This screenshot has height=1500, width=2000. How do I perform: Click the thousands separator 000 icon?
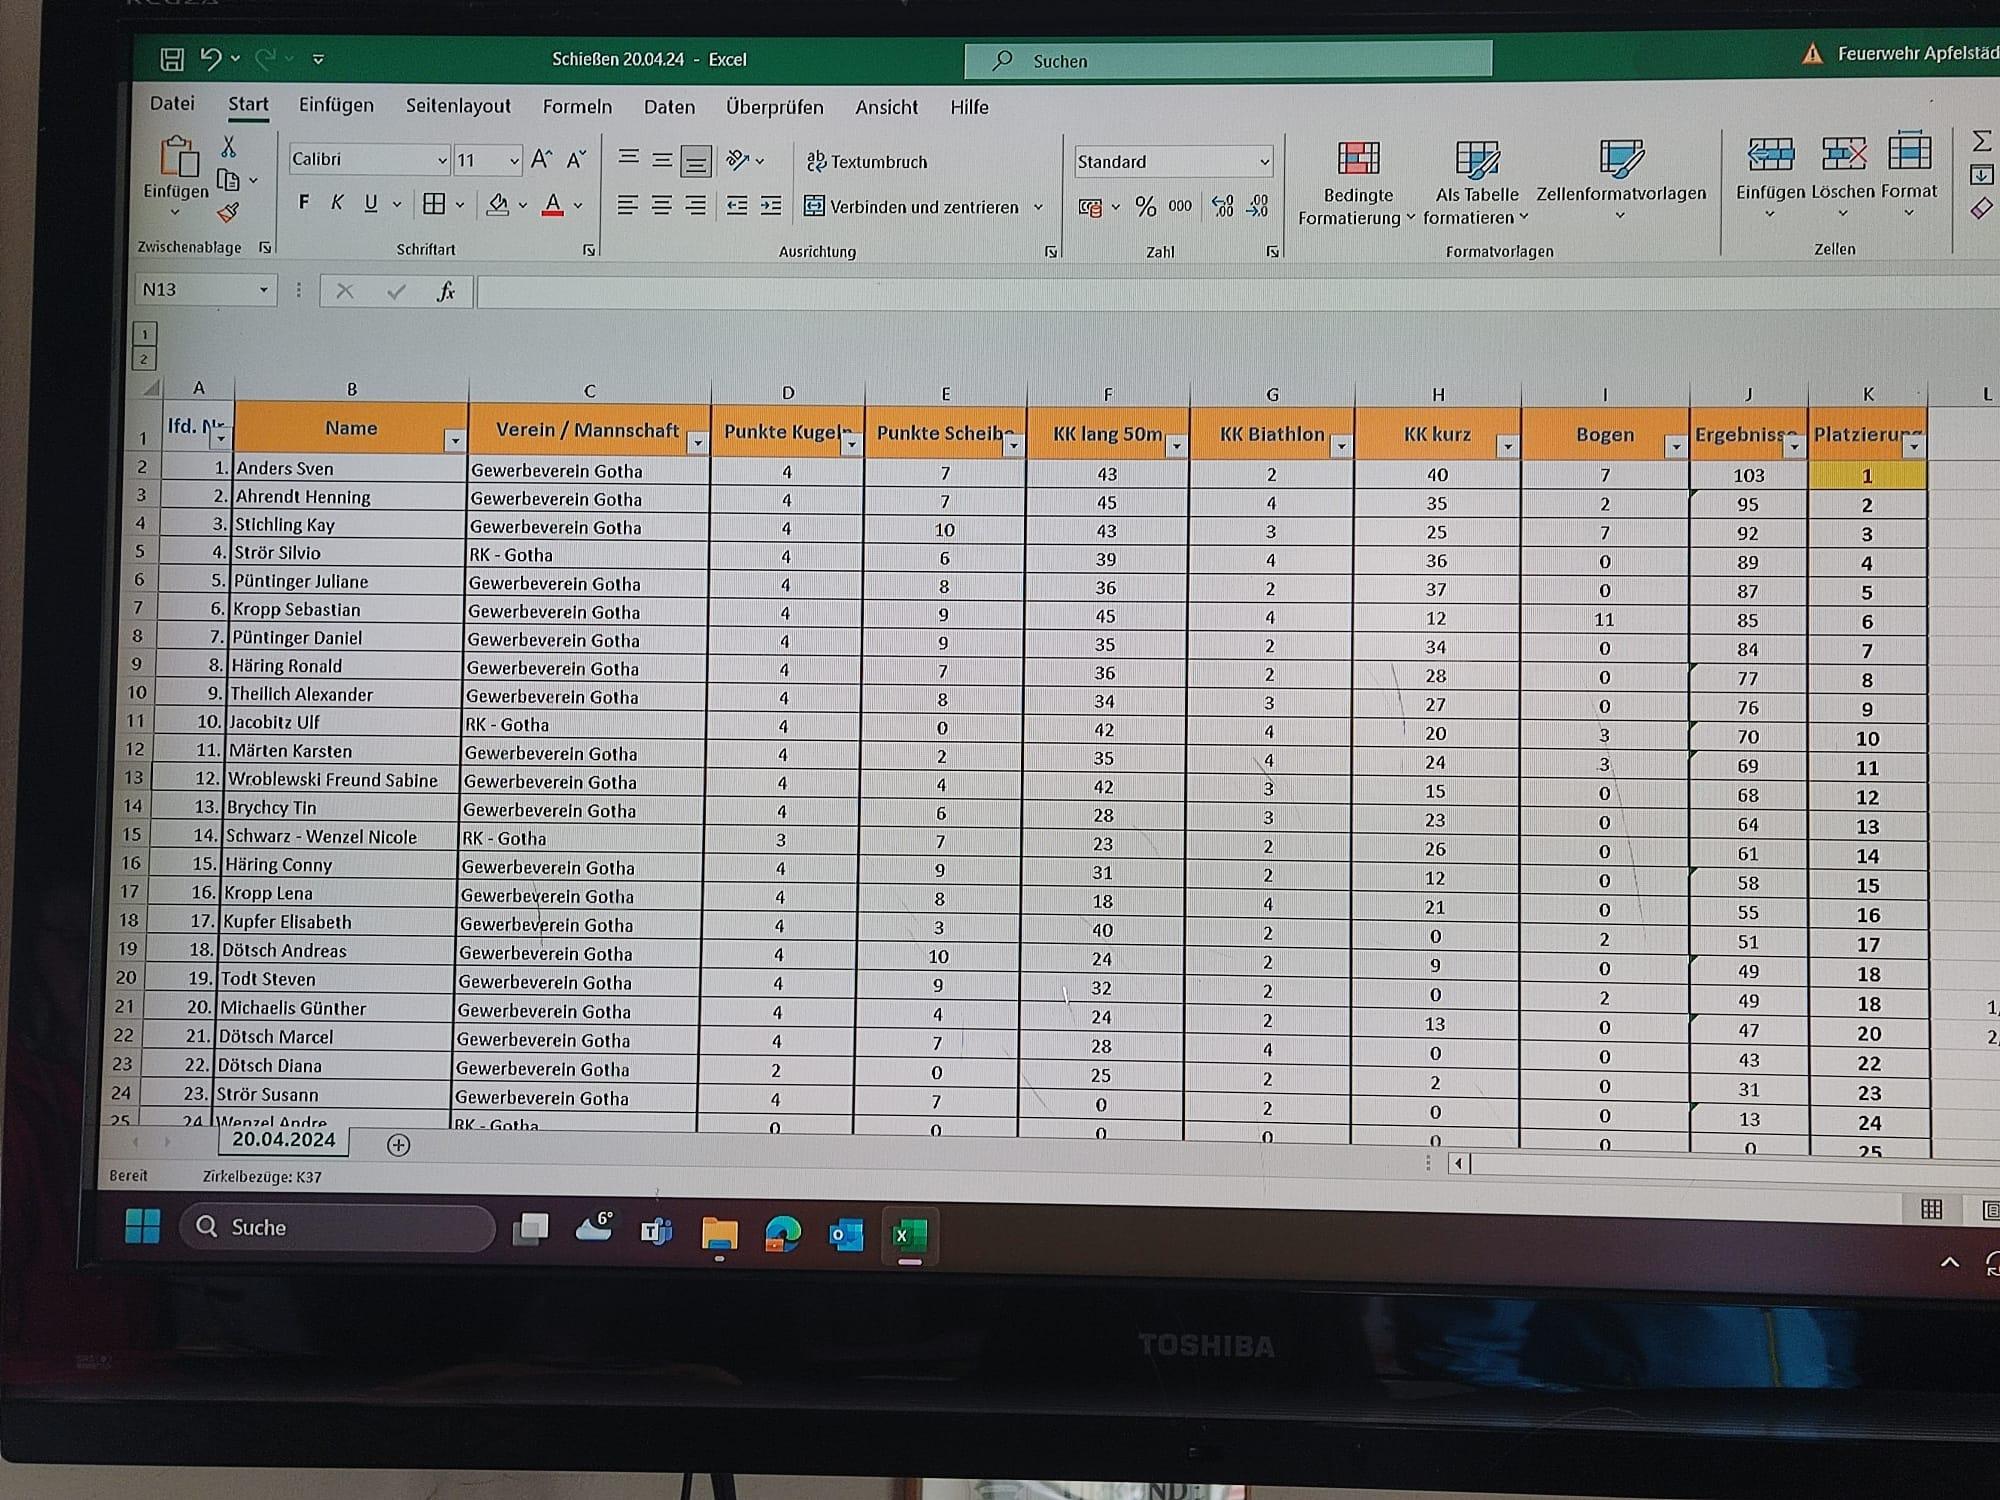coord(1180,206)
